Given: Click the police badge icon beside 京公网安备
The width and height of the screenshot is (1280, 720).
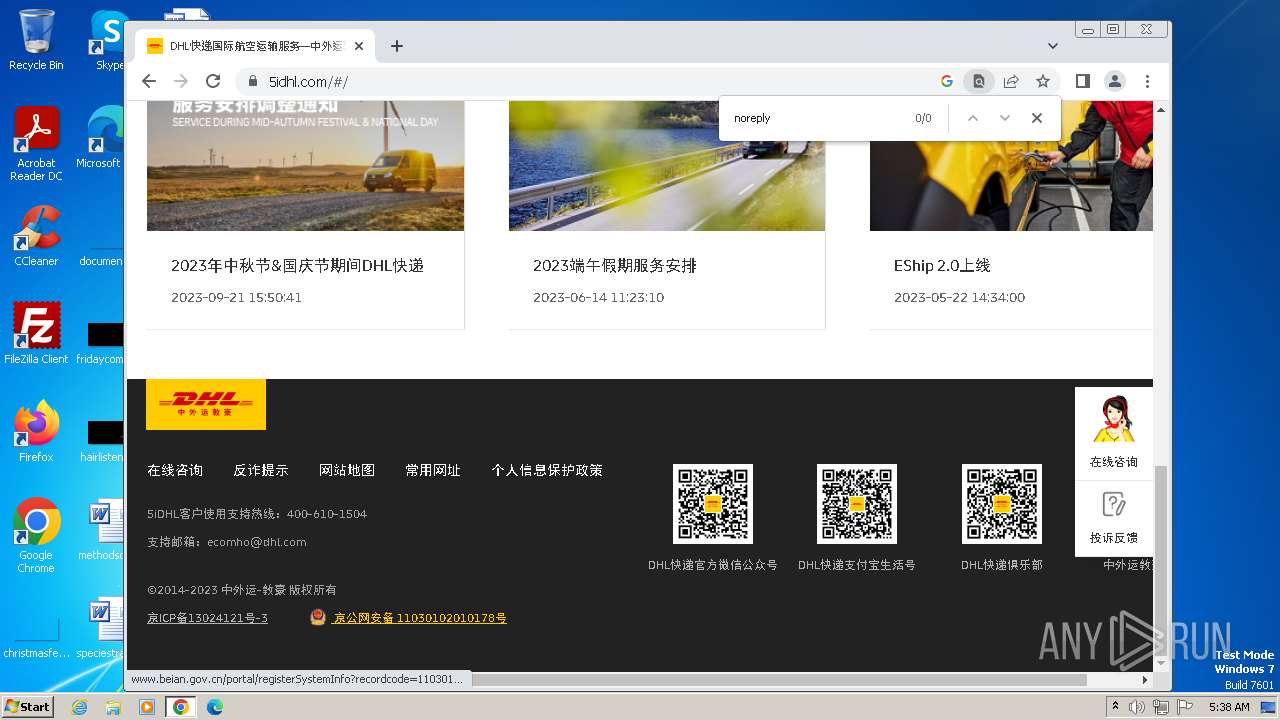Looking at the screenshot, I should (x=318, y=618).
